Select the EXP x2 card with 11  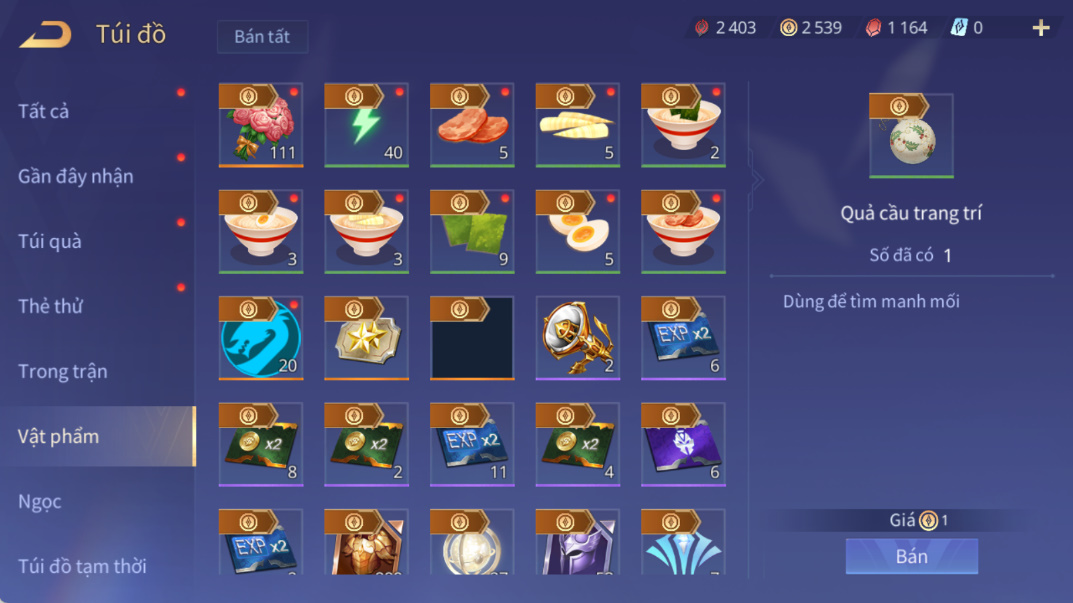[x=472, y=444]
